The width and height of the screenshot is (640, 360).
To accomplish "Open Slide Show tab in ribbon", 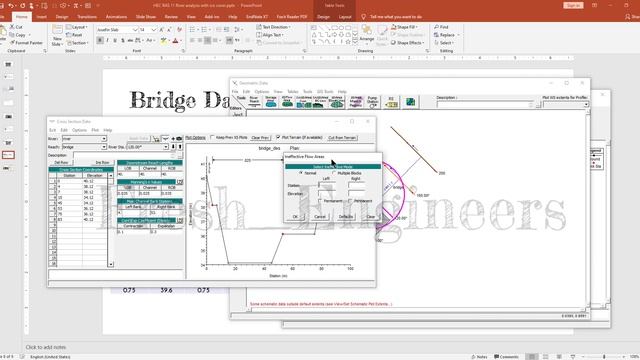I will tap(146, 17).
